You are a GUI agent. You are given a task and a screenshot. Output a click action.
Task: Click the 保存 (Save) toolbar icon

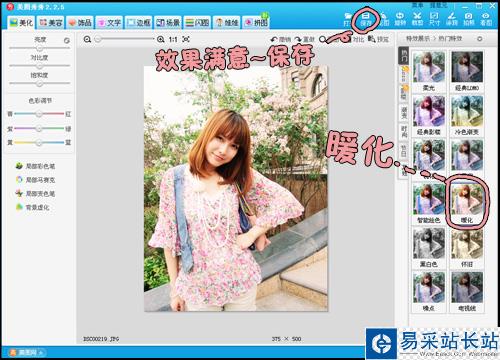point(366,19)
